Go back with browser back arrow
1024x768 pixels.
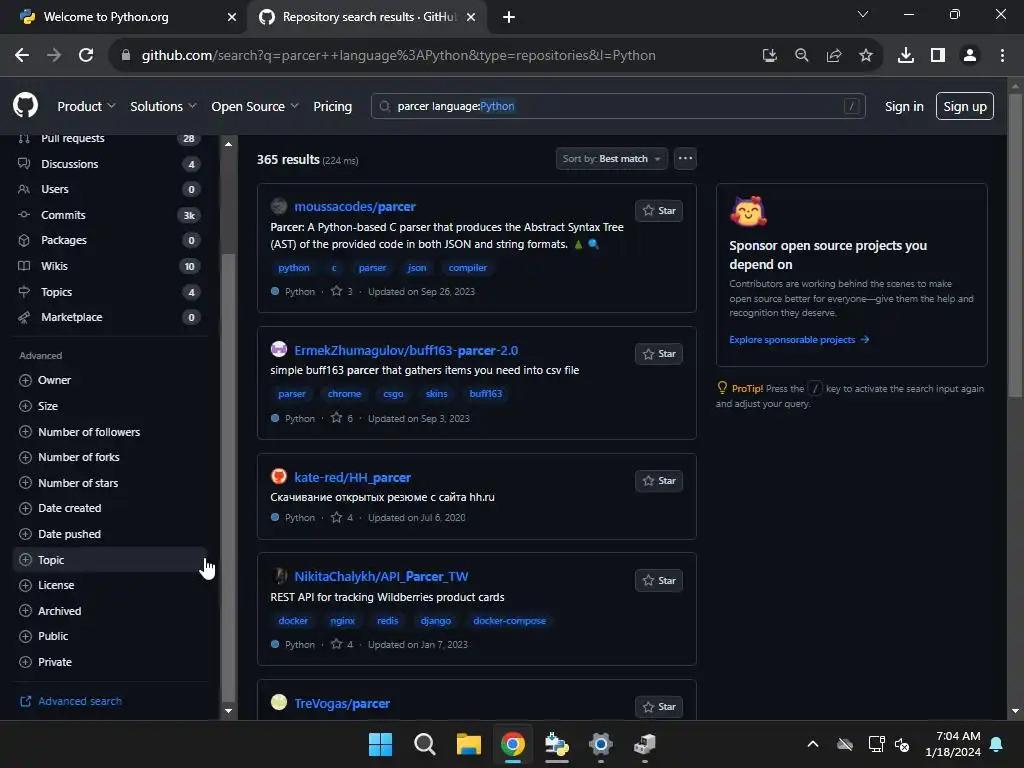(x=22, y=56)
